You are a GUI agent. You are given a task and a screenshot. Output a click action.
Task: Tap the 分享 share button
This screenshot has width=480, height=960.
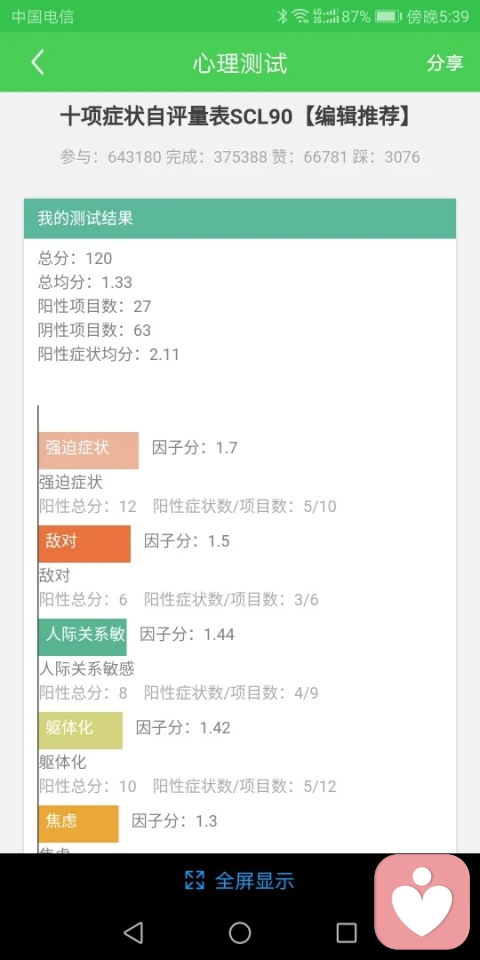tap(444, 62)
